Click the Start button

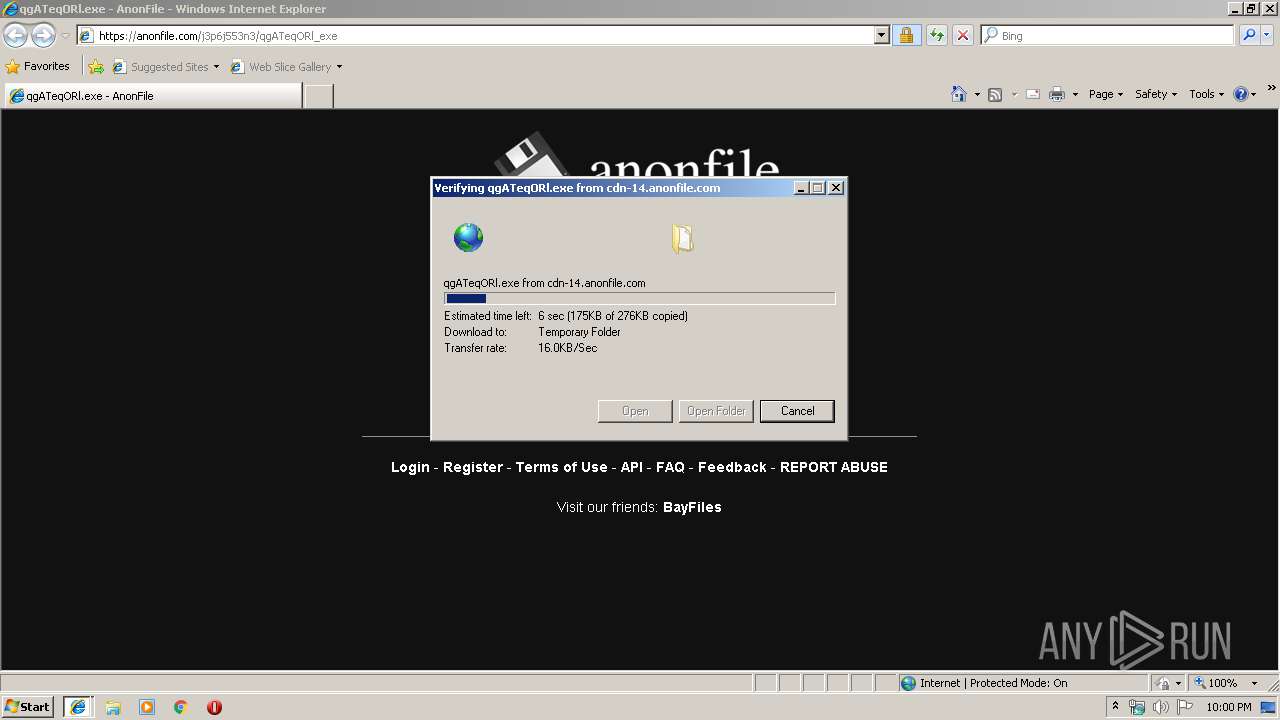click(x=28, y=707)
